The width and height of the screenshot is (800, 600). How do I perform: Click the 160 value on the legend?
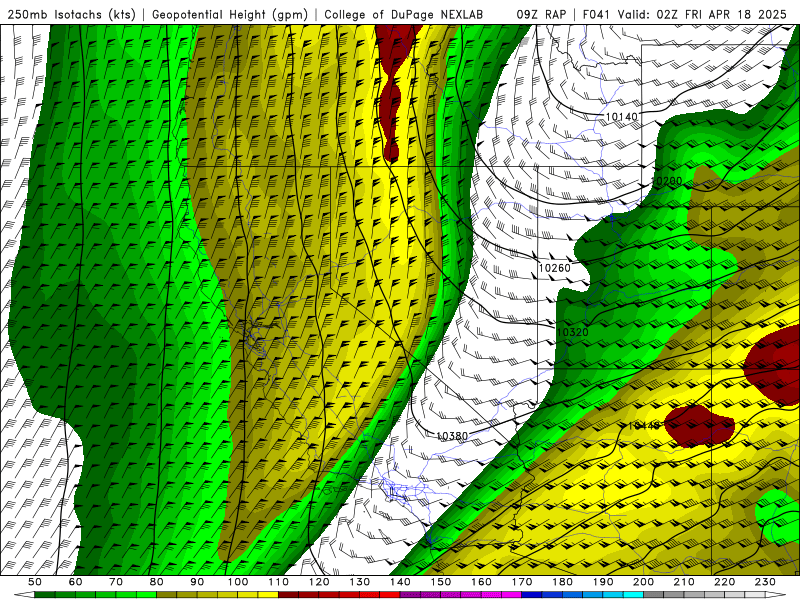[481, 582]
